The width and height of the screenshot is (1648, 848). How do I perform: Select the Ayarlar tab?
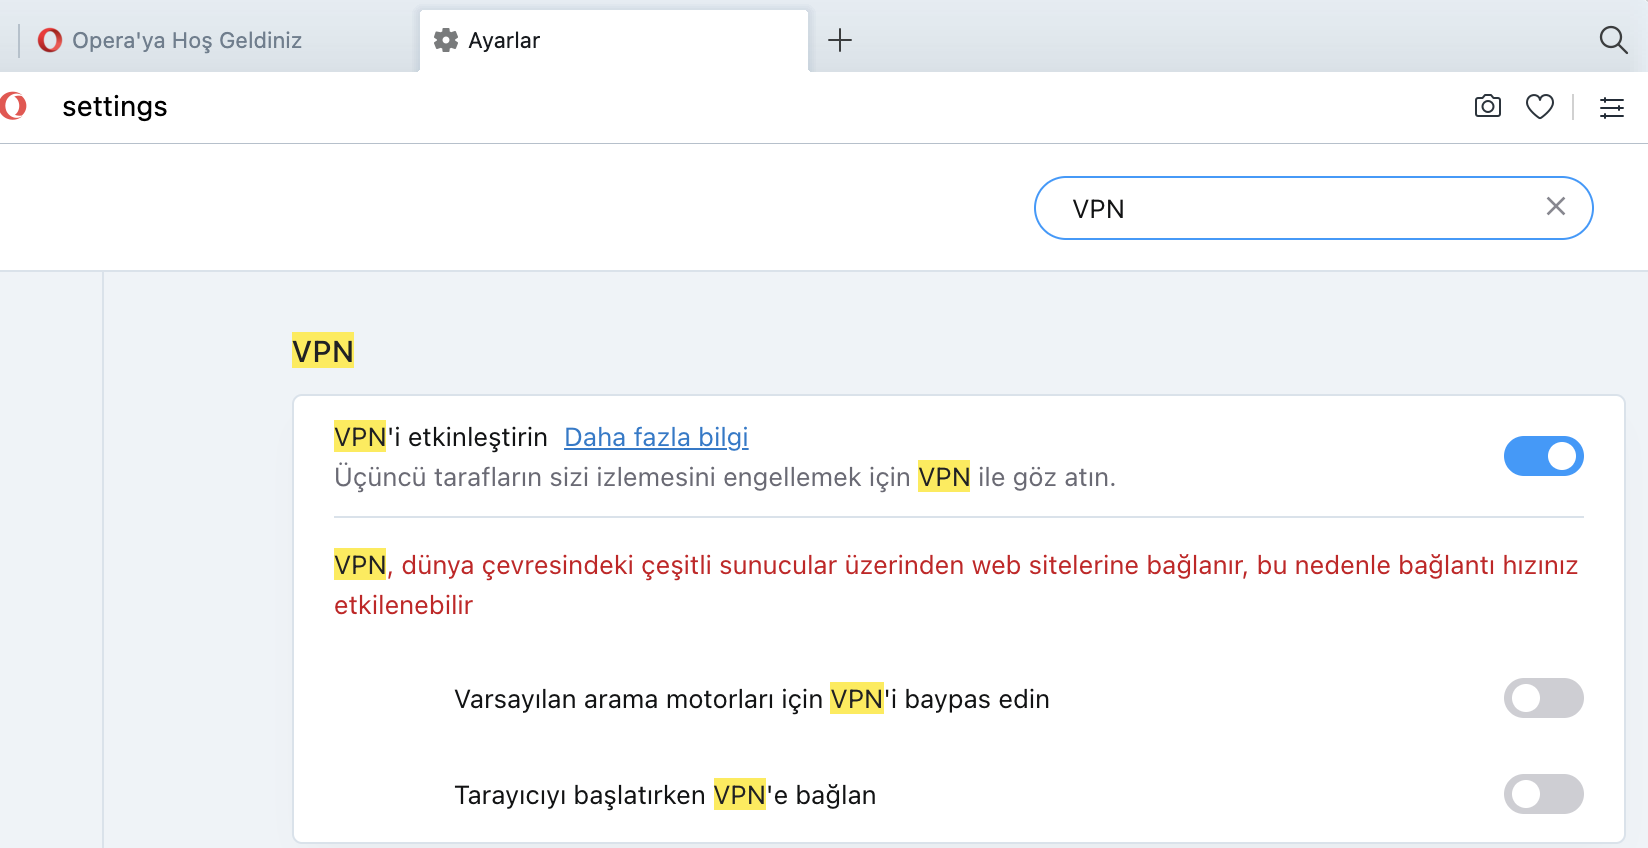click(x=613, y=40)
